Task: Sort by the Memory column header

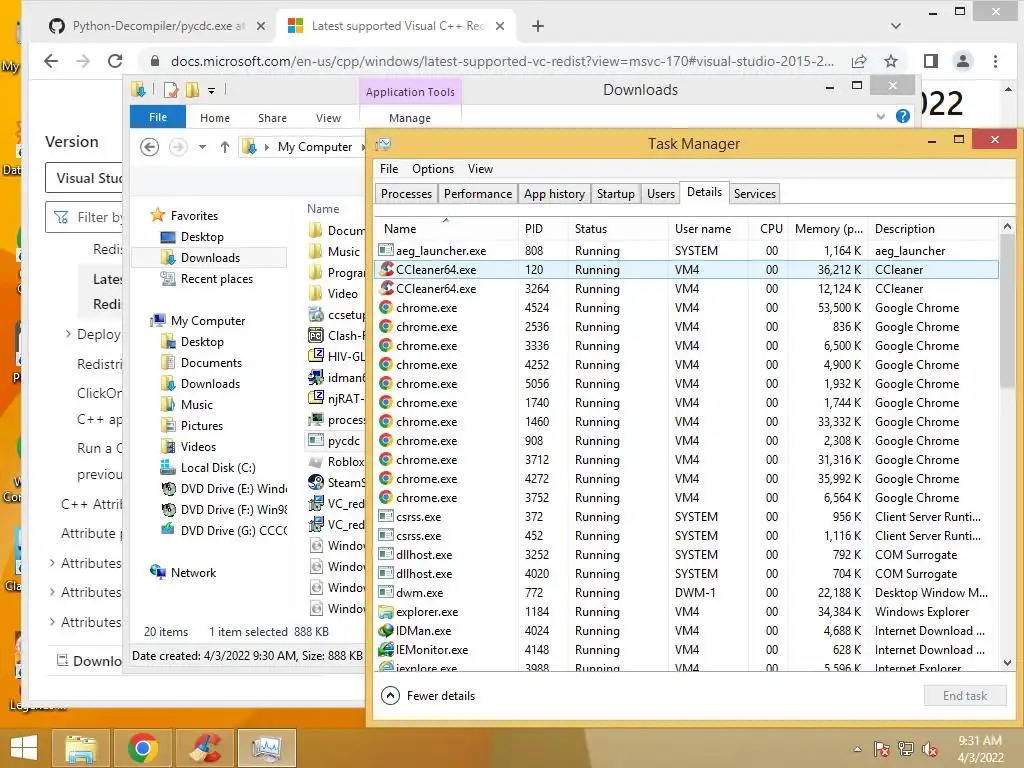Action: click(x=828, y=229)
